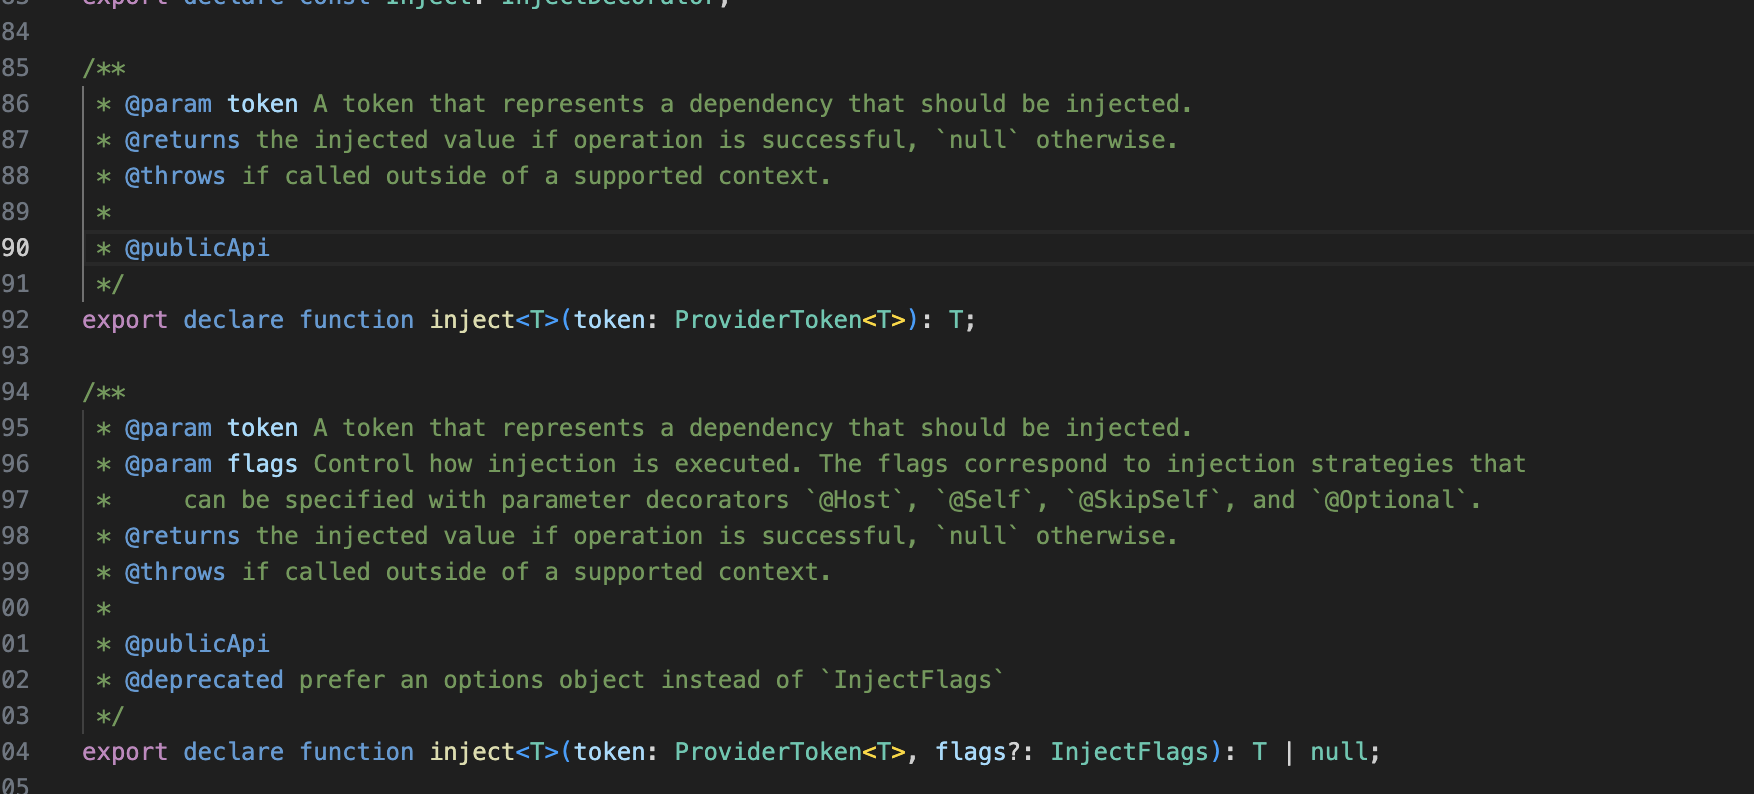Click the 'null' return type at end of last declaration
The width and height of the screenshot is (1754, 794).
1339,752
